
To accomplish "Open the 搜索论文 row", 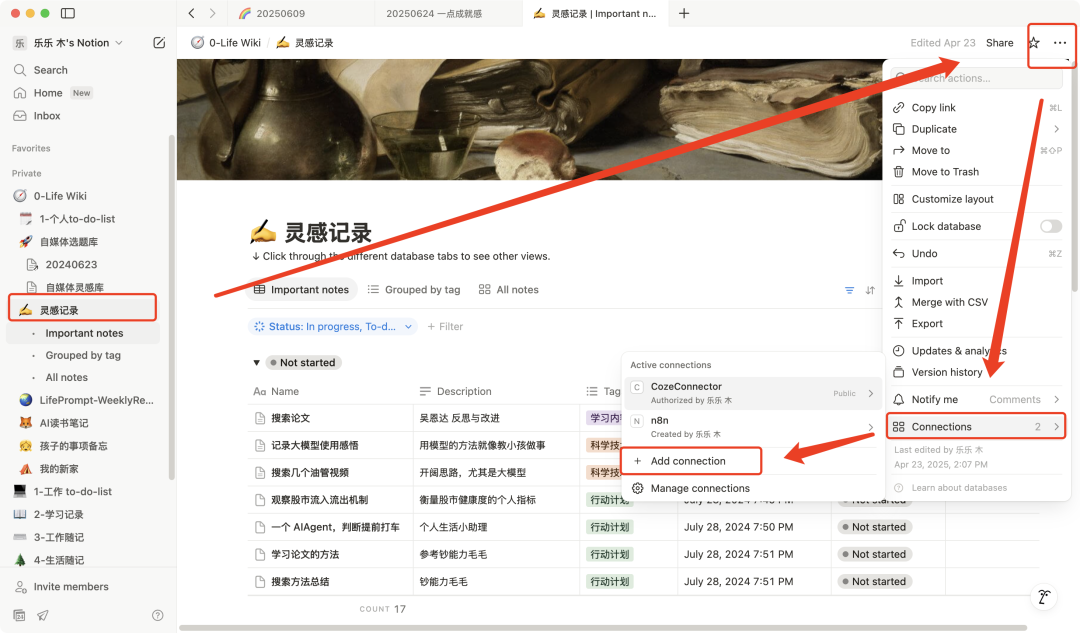I will click(290, 418).
